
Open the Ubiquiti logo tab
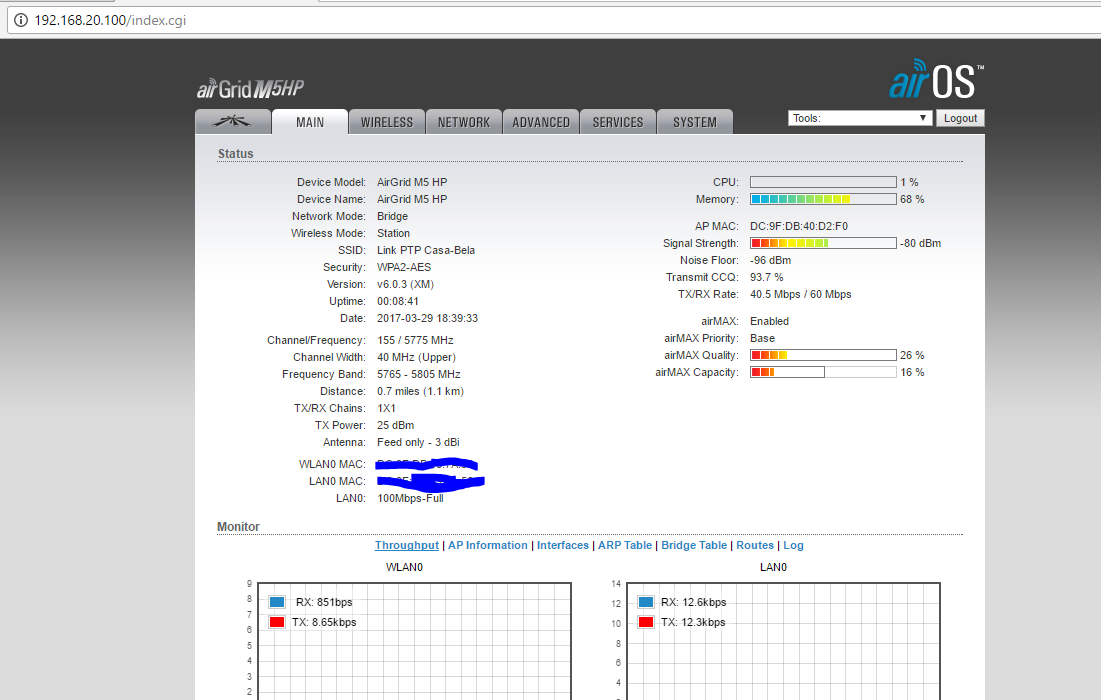click(232, 121)
